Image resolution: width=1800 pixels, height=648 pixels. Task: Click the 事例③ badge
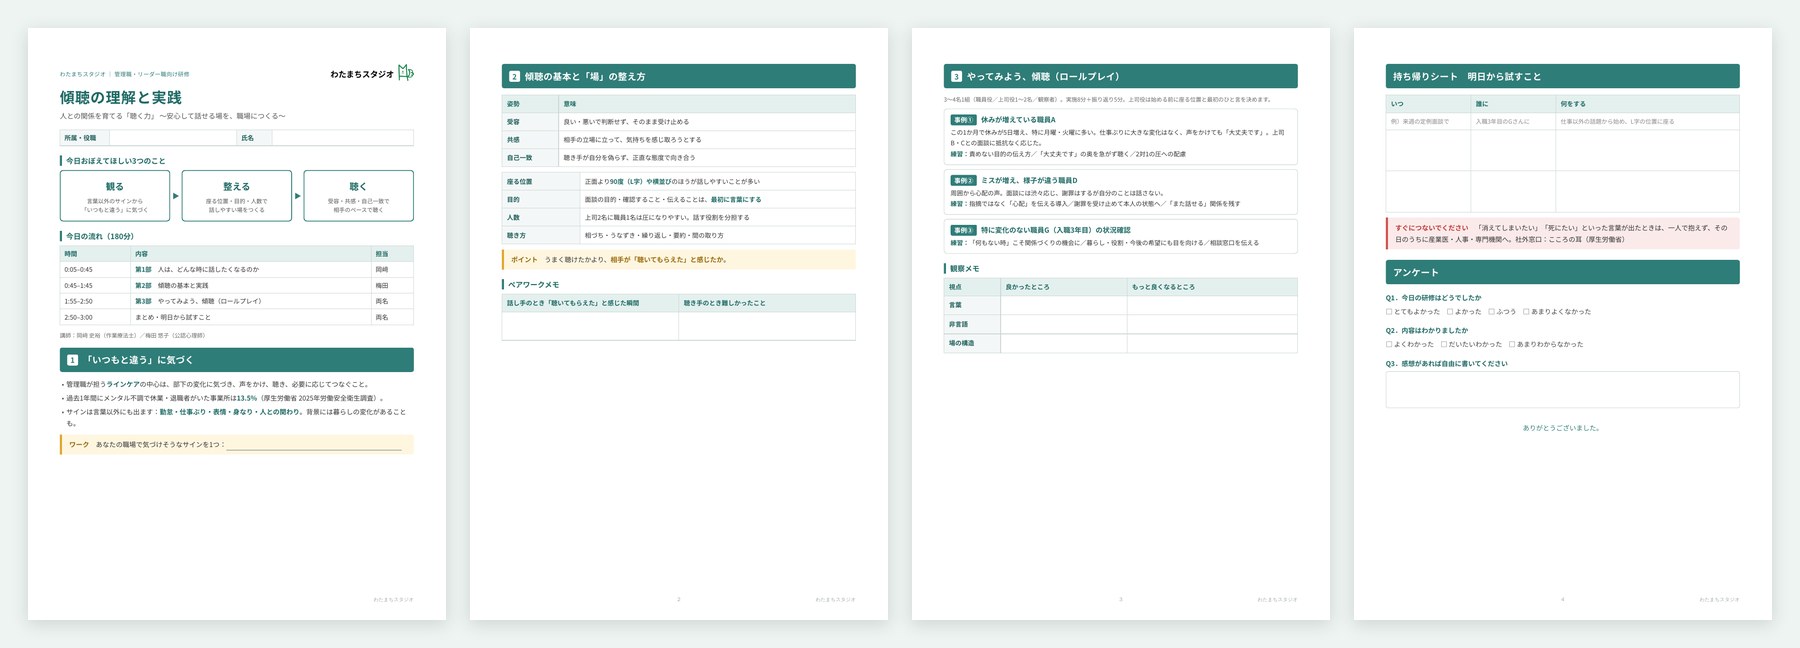click(x=962, y=230)
